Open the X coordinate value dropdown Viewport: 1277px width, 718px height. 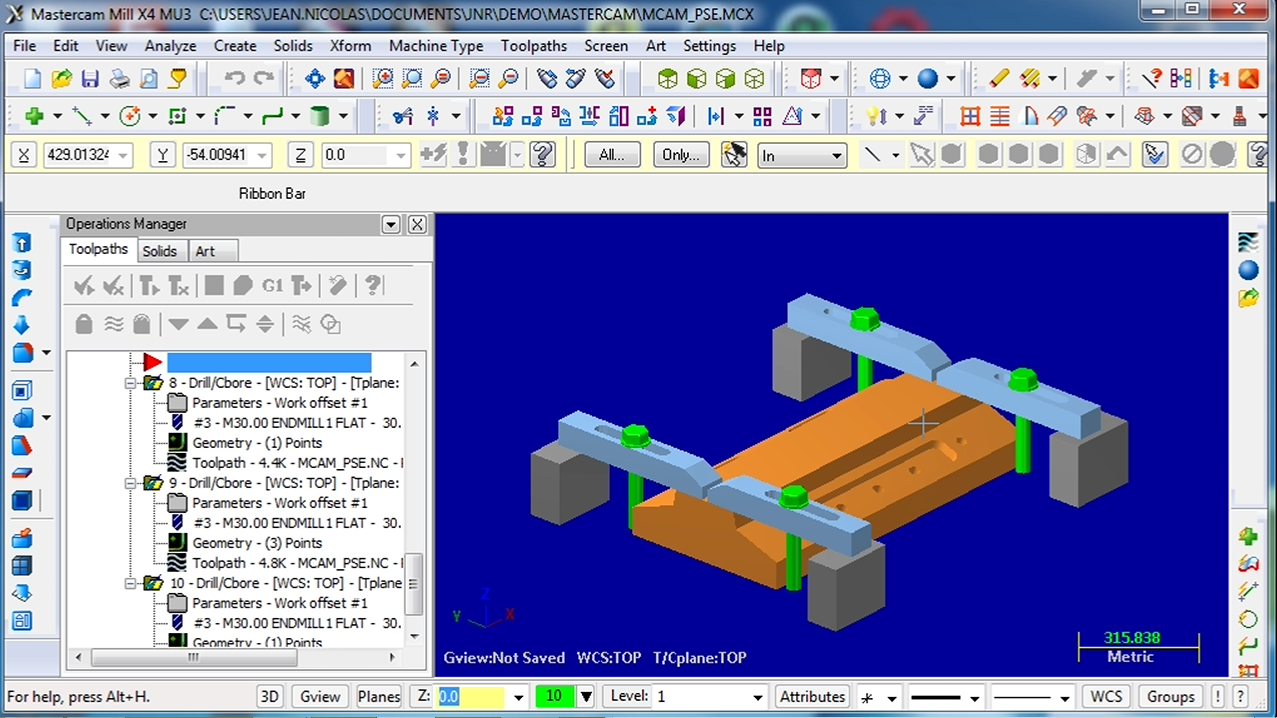pyautogui.click(x=124, y=155)
